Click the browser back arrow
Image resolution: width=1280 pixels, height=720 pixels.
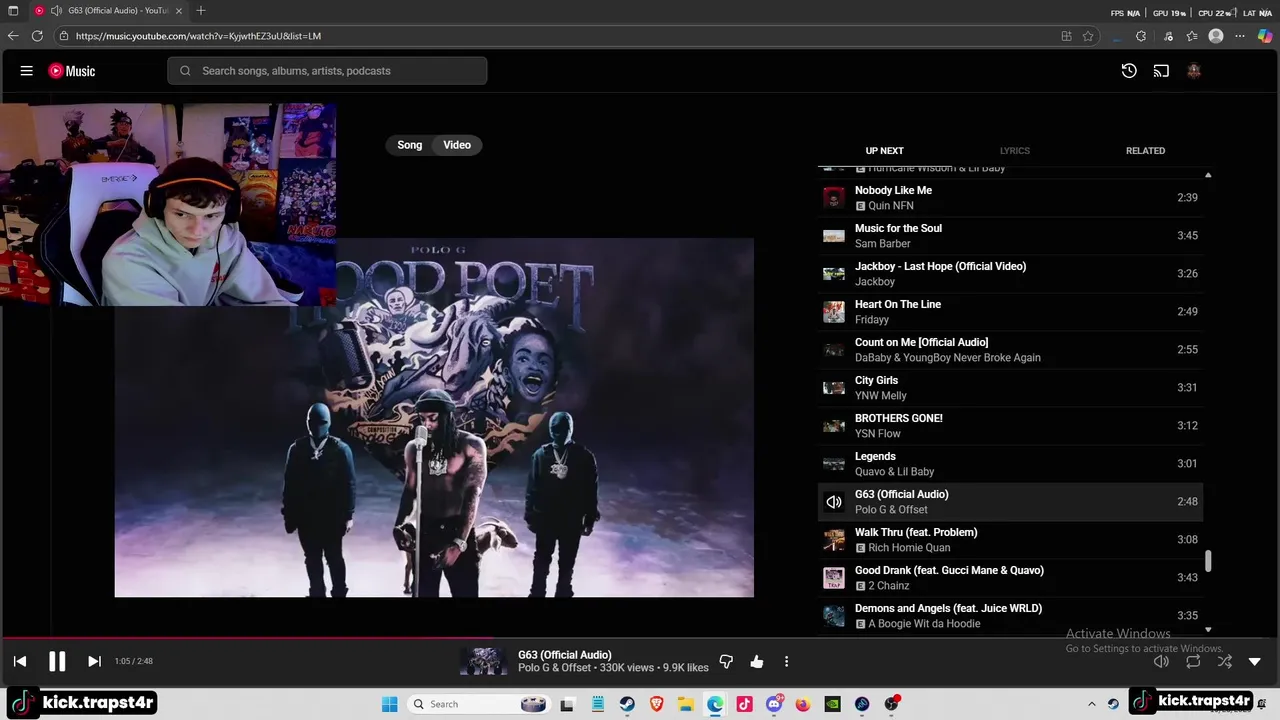pyautogui.click(x=13, y=36)
